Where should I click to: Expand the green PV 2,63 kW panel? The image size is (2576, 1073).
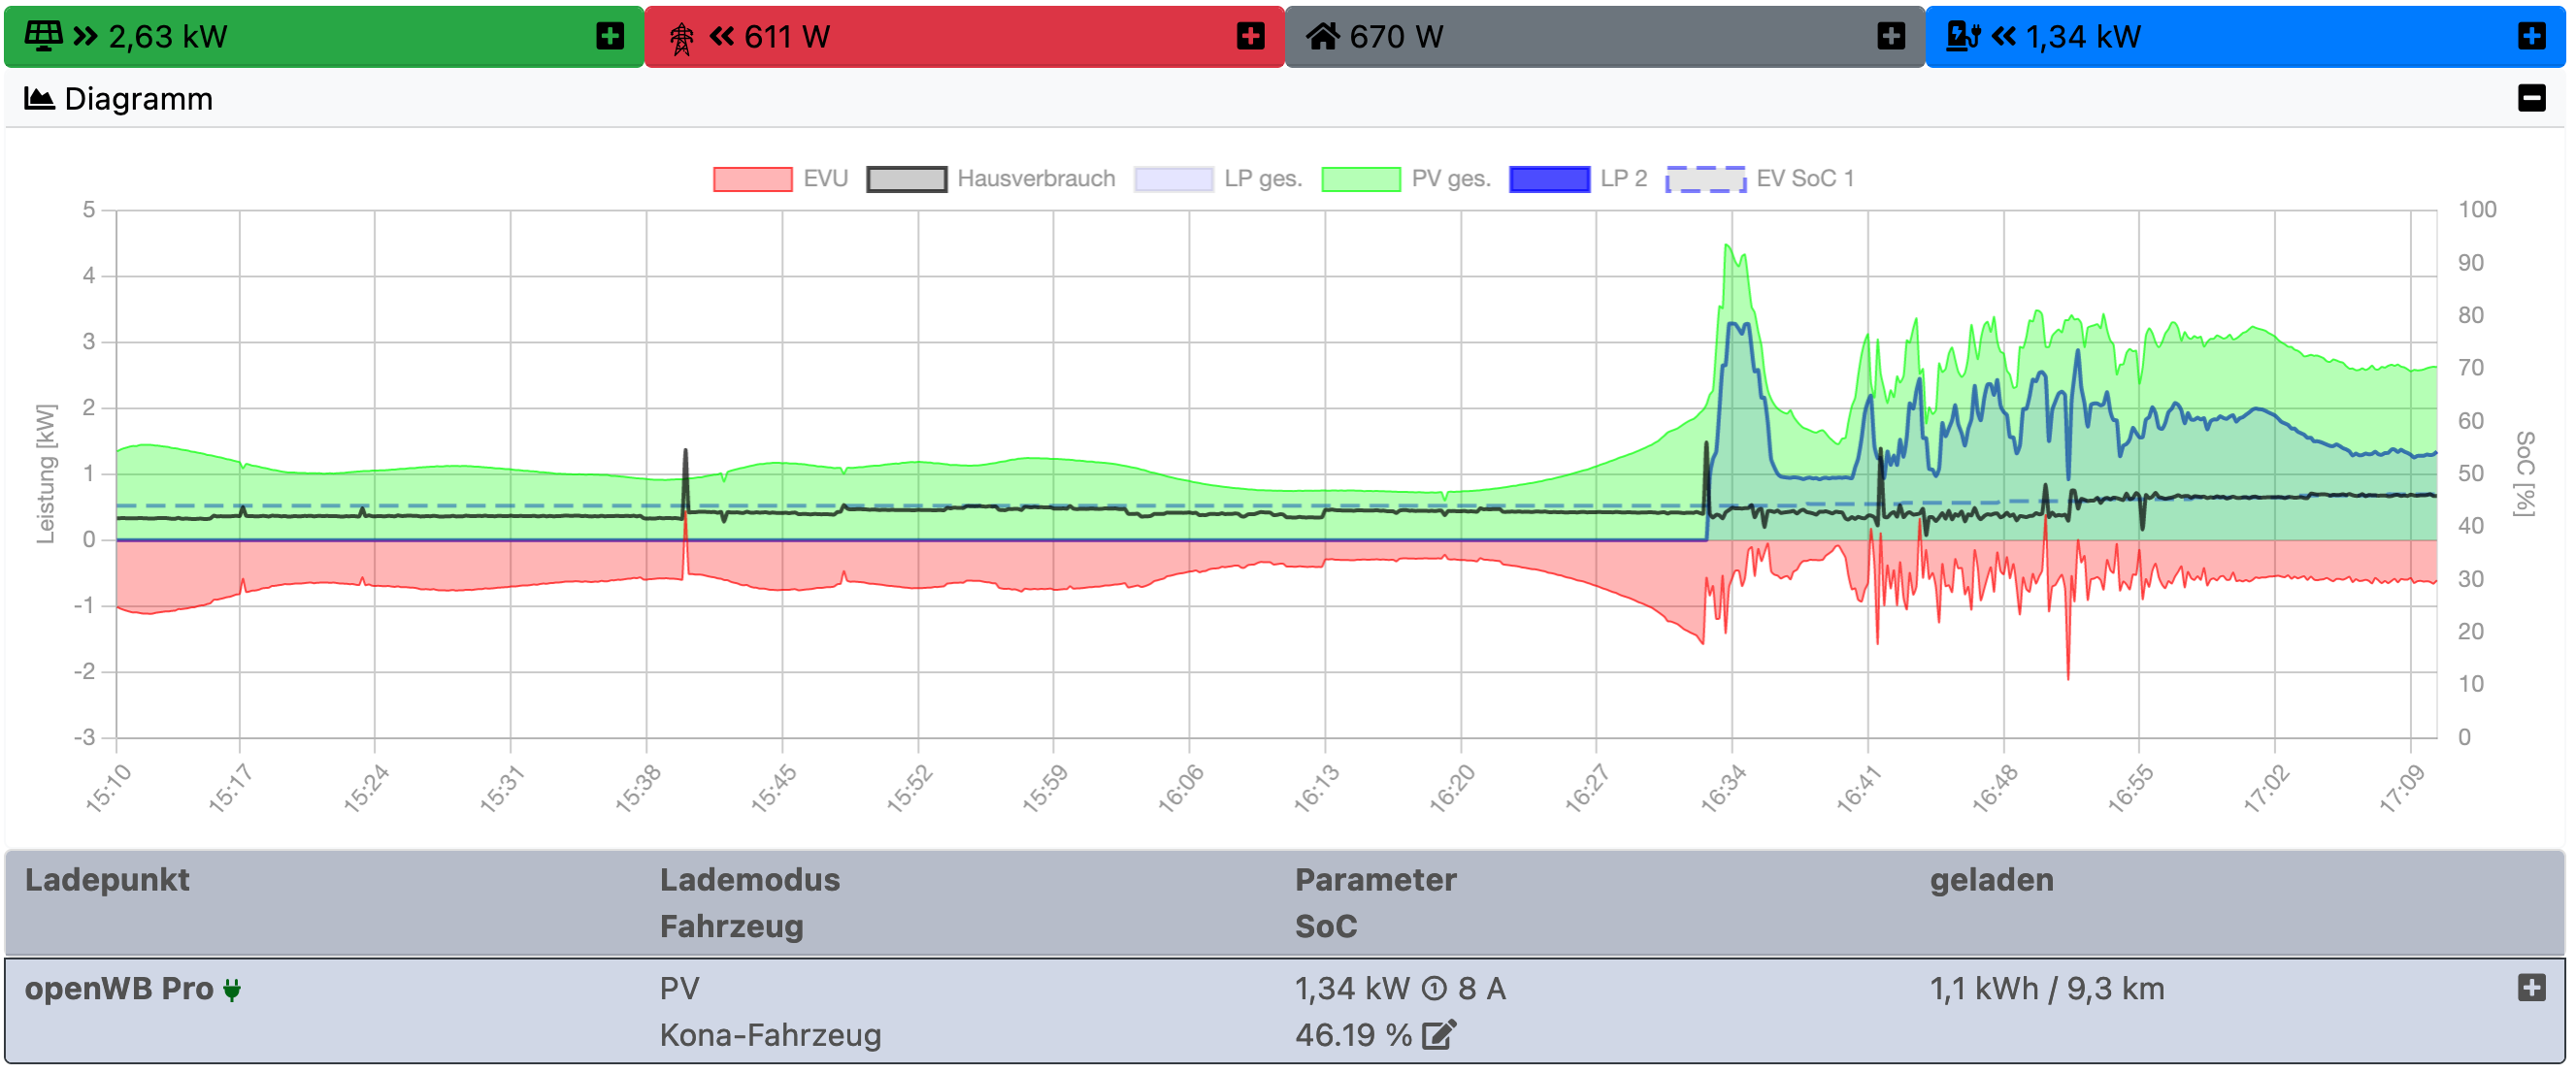click(x=610, y=37)
